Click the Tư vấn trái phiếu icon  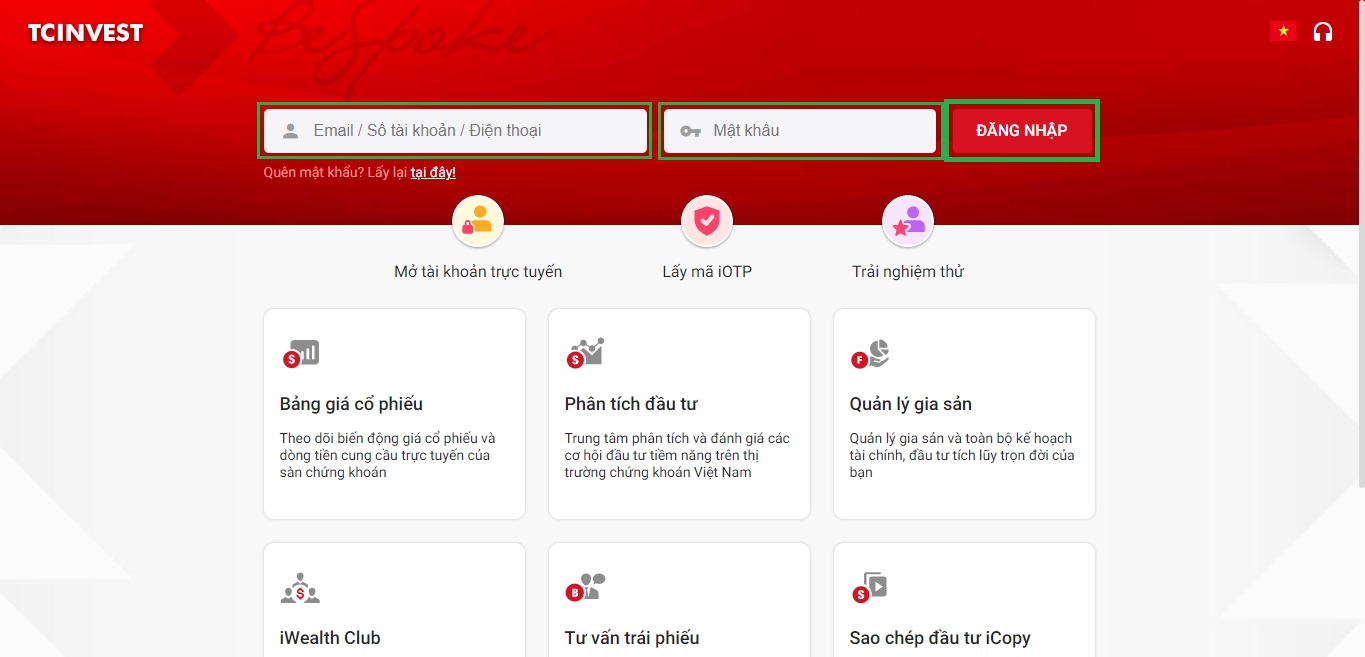[x=586, y=587]
